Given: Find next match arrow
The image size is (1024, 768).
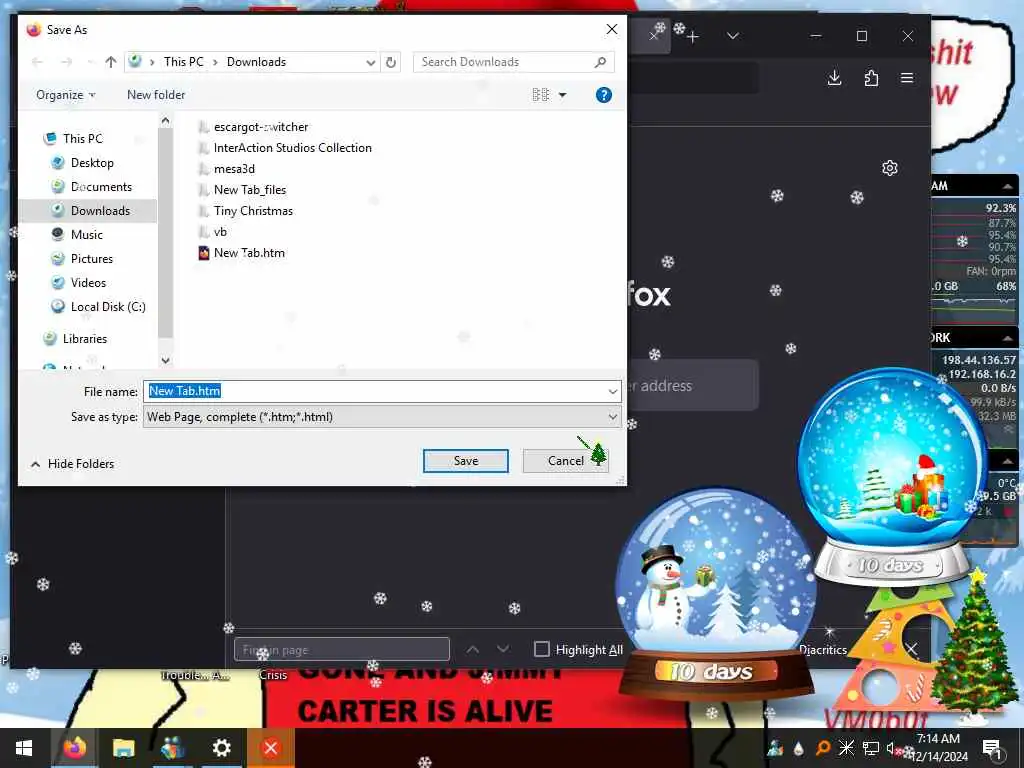Looking at the screenshot, I should tap(503, 650).
